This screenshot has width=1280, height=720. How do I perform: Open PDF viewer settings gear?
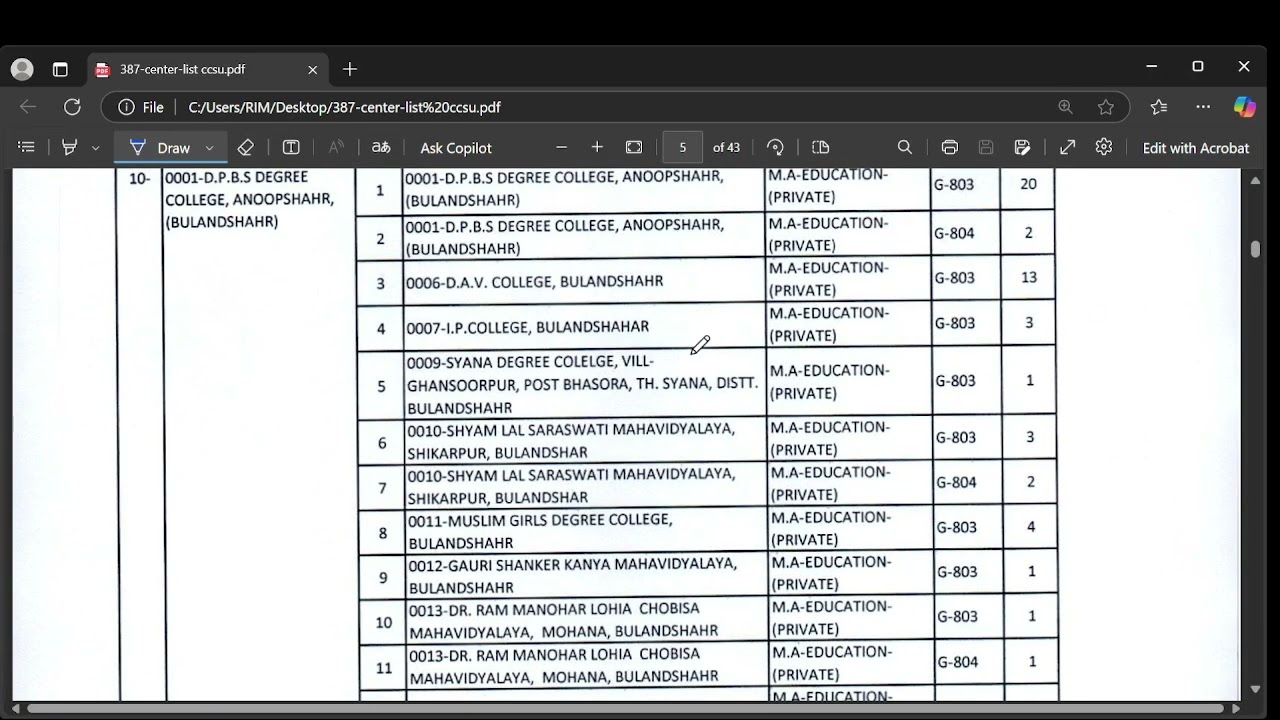pyautogui.click(x=1104, y=147)
